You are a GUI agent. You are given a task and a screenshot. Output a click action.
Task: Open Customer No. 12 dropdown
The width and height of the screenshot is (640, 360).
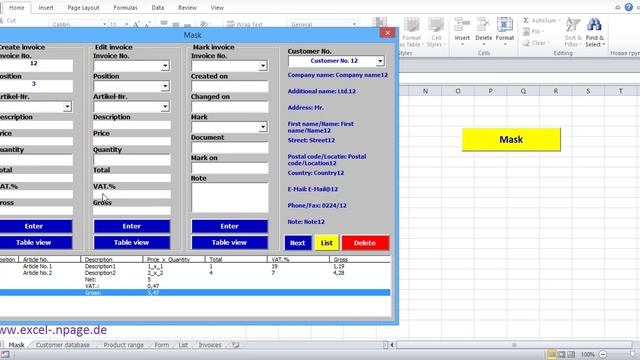[380, 61]
